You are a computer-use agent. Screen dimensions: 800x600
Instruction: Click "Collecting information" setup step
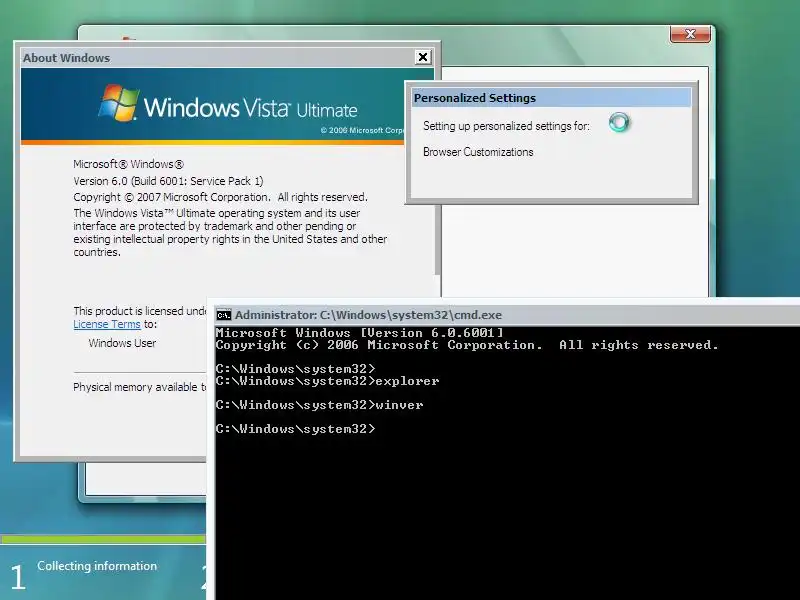97,566
